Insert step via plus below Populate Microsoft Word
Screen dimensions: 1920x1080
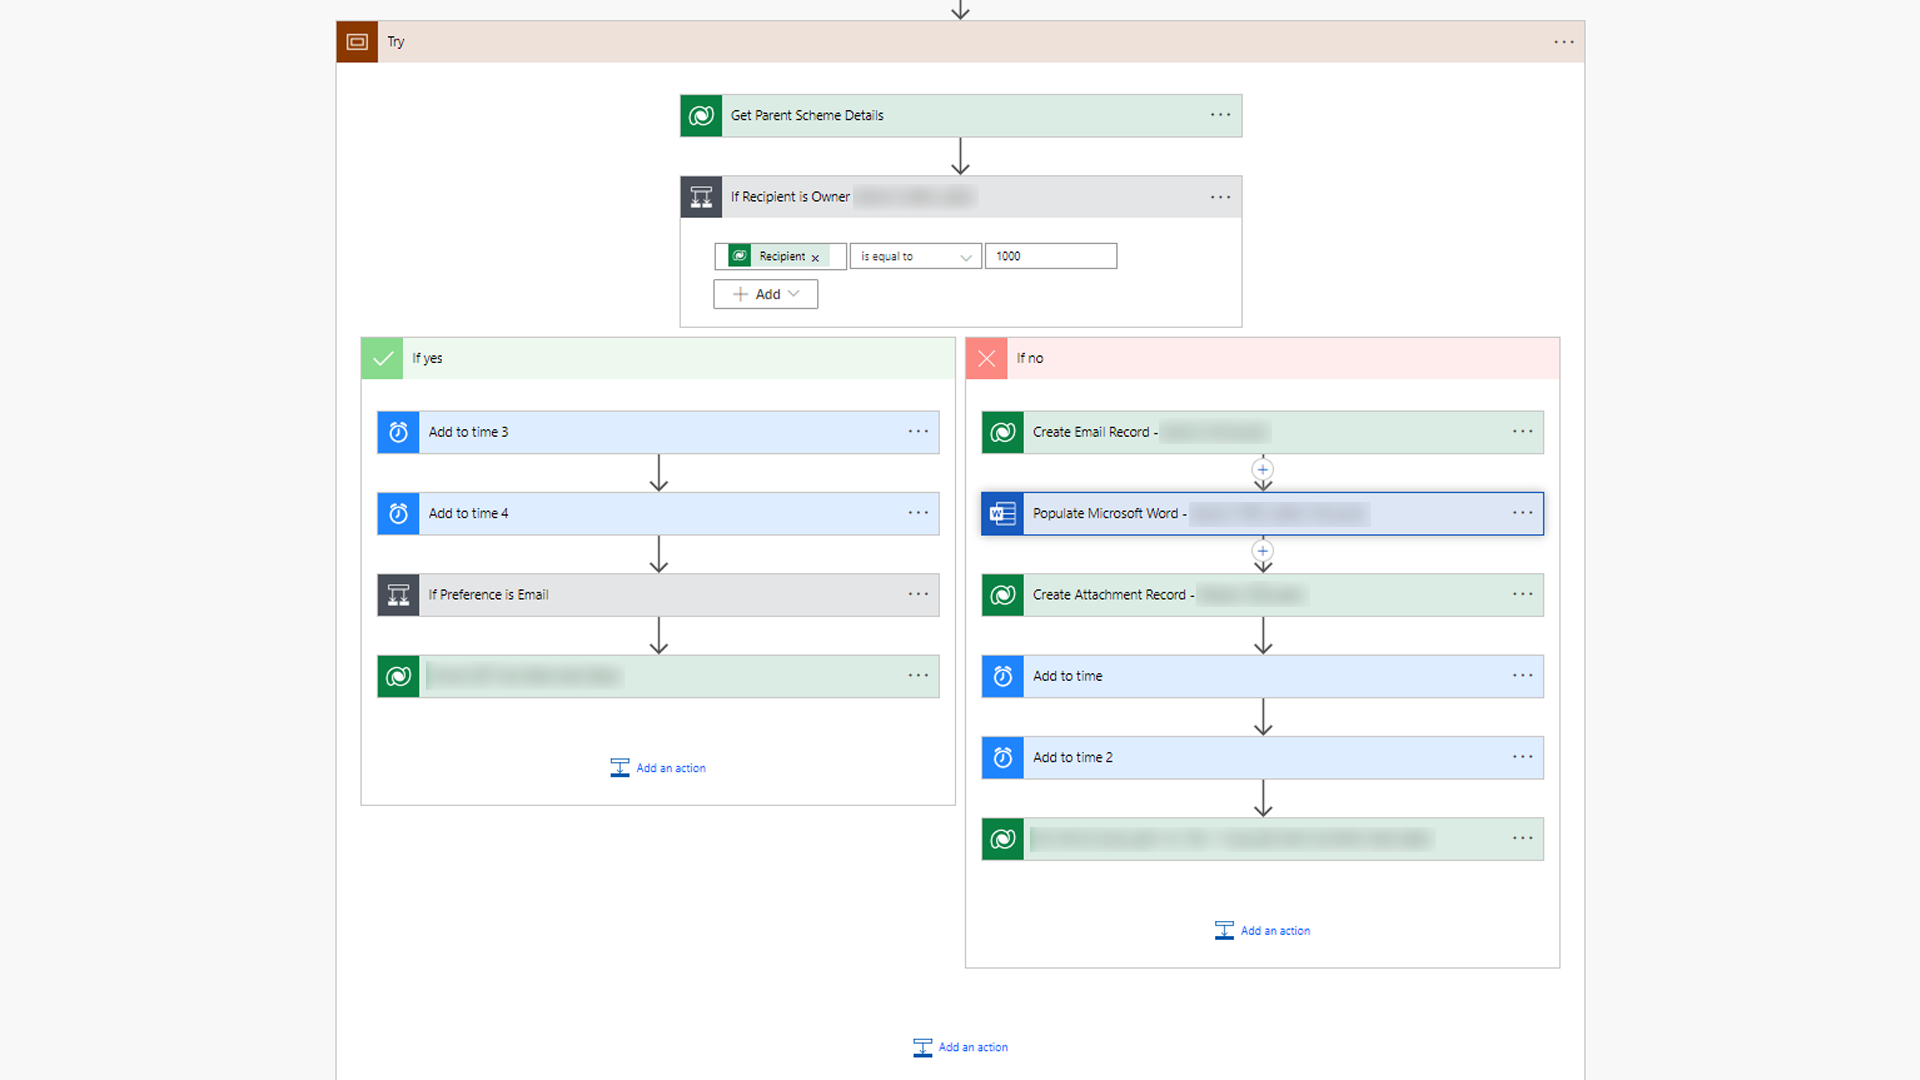1263,551
